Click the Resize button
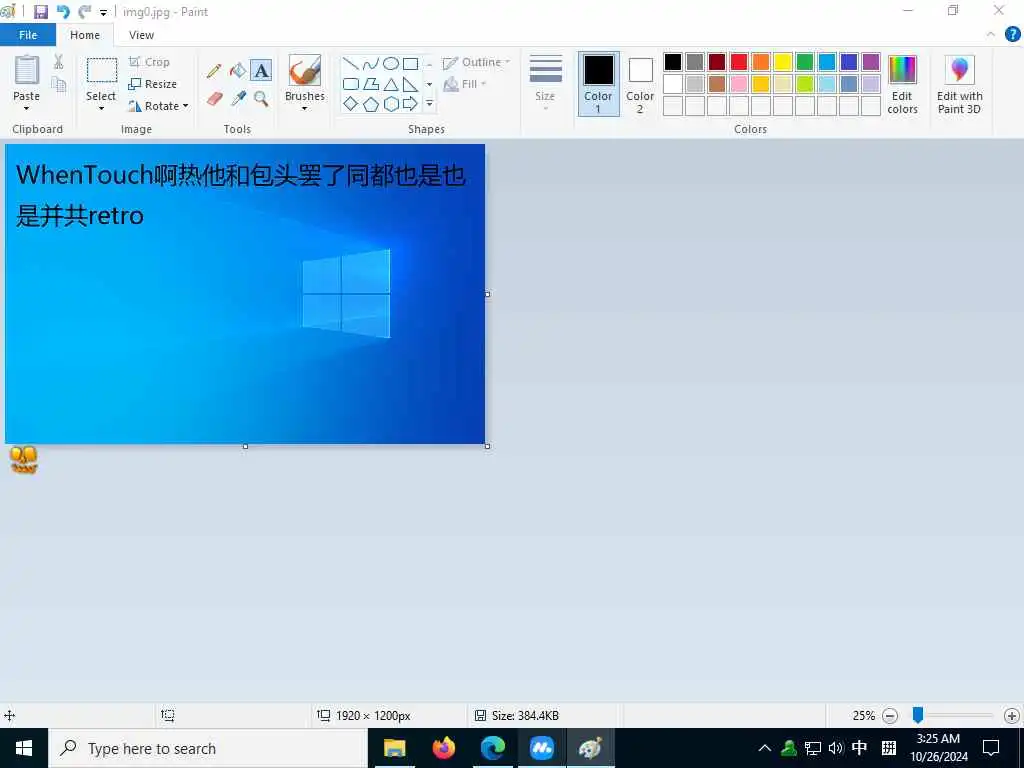This screenshot has height=768, width=1024. (x=153, y=84)
